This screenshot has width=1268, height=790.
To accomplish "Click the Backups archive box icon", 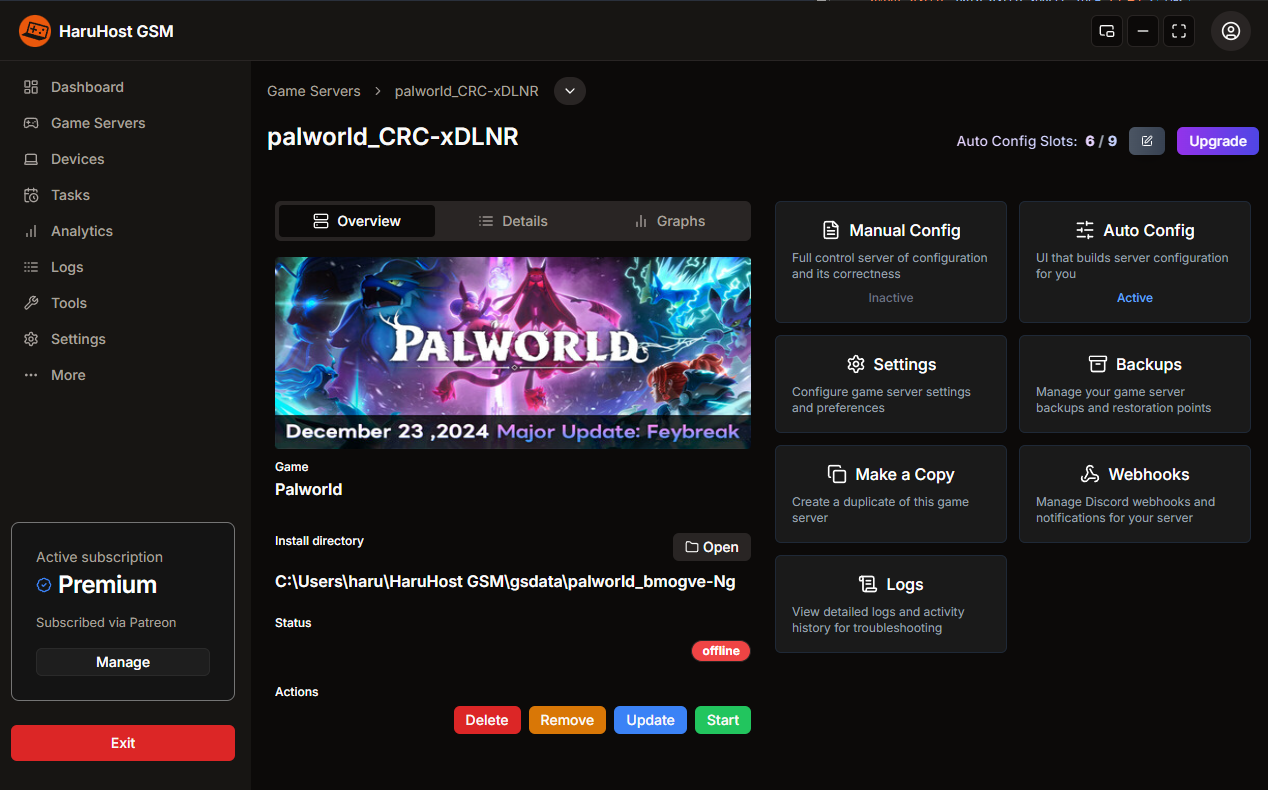I will 1098,364.
